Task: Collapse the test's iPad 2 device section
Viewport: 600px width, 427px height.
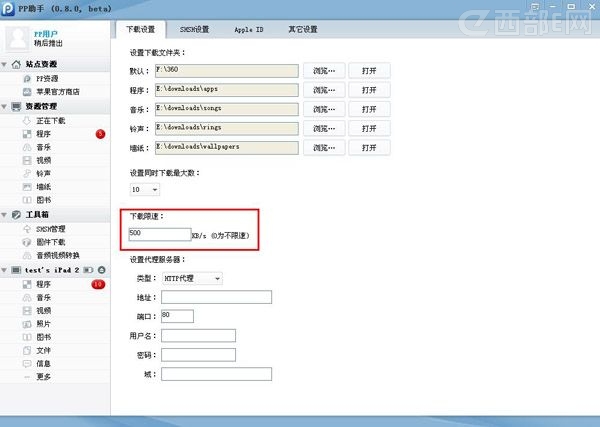Action: pyautogui.click(x=4, y=270)
